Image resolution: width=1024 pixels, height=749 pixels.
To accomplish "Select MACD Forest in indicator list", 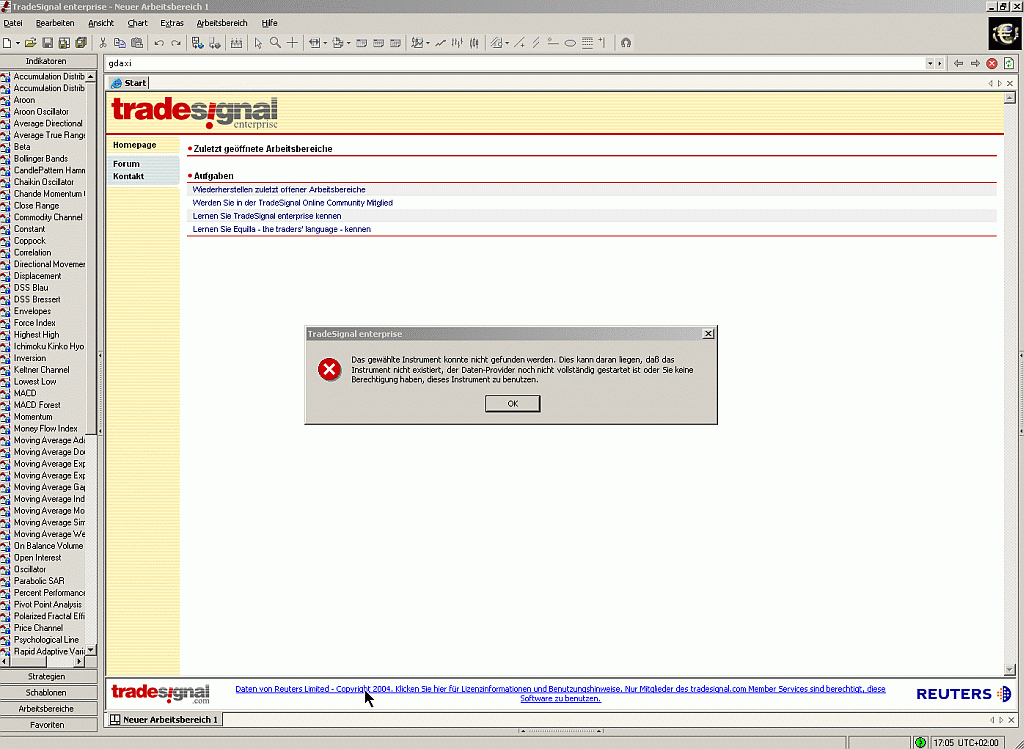I will [37, 405].
